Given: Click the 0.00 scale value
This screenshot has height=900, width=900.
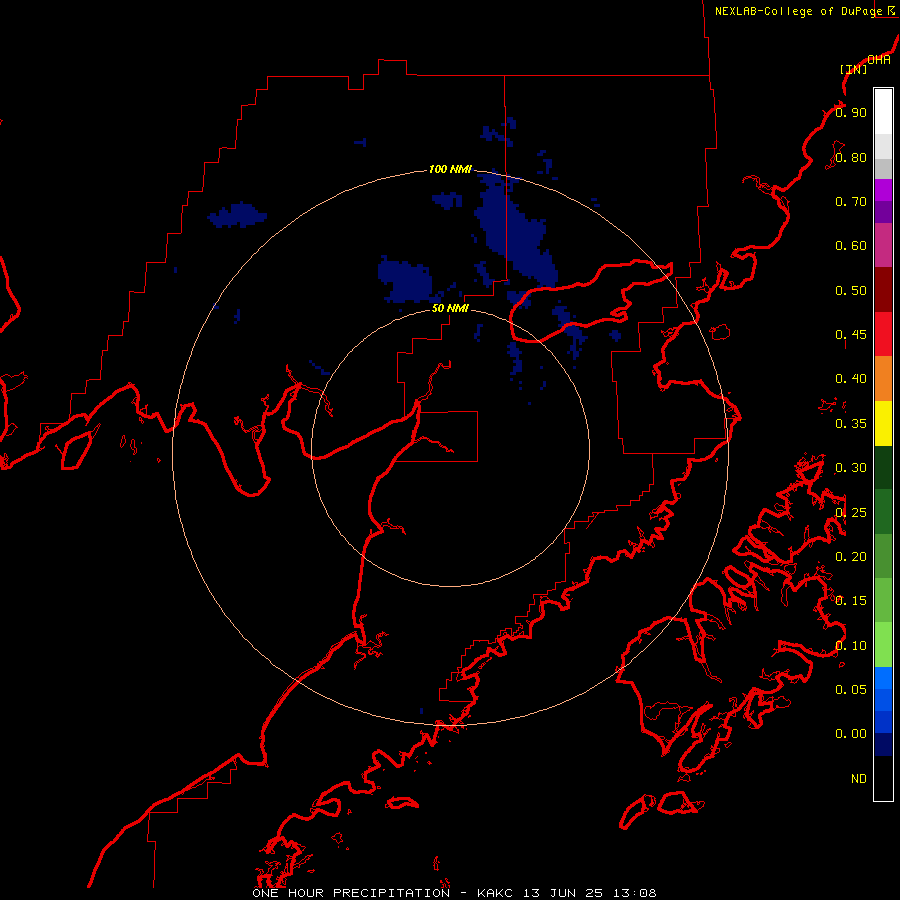Looking at the screenshot, I should 851,734.
